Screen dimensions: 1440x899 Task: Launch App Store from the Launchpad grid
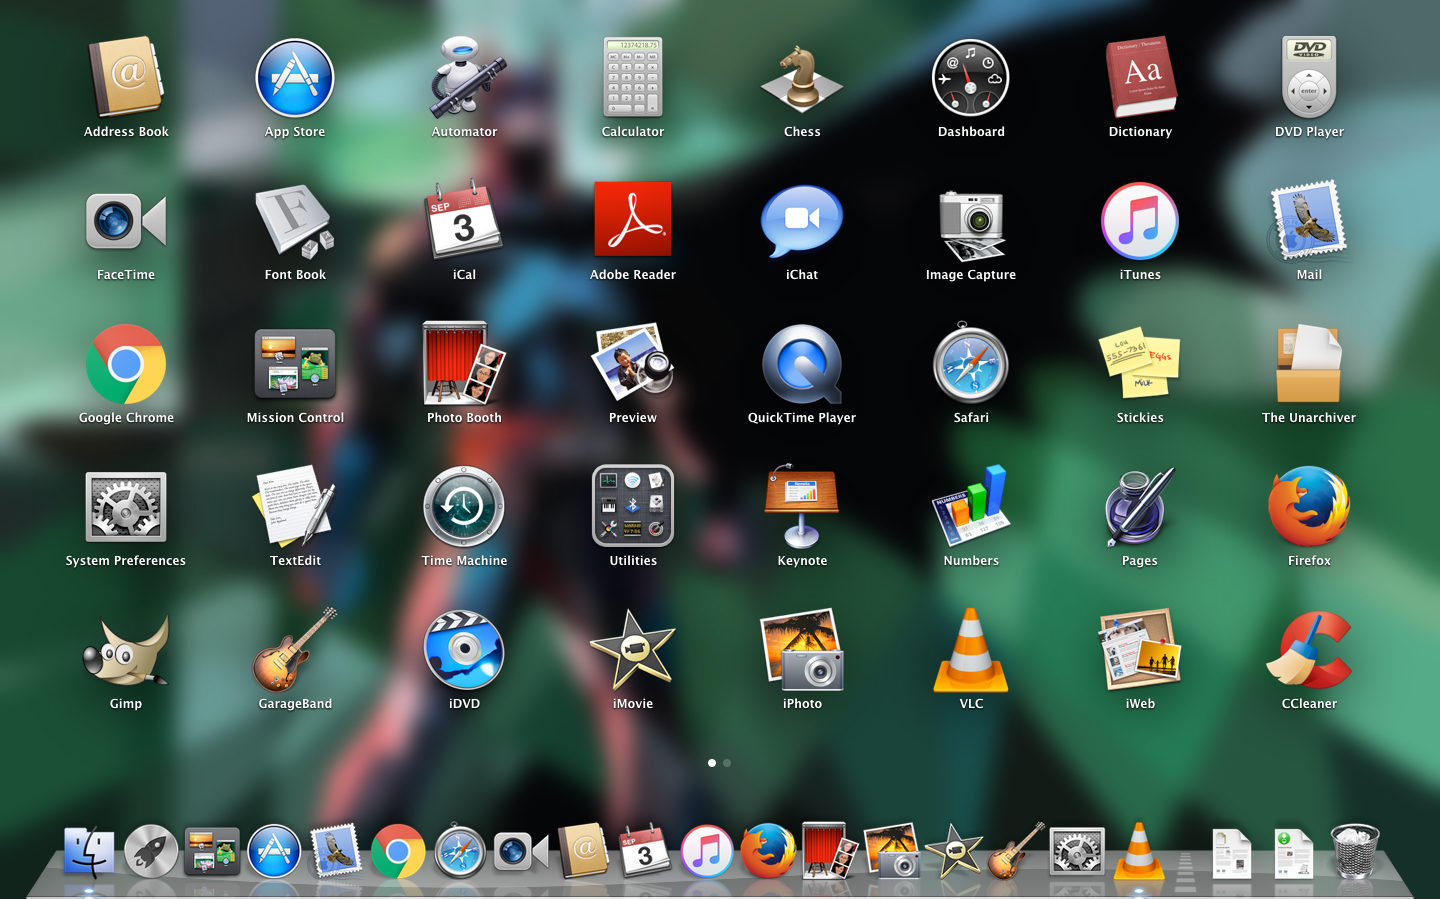(295, 78)
